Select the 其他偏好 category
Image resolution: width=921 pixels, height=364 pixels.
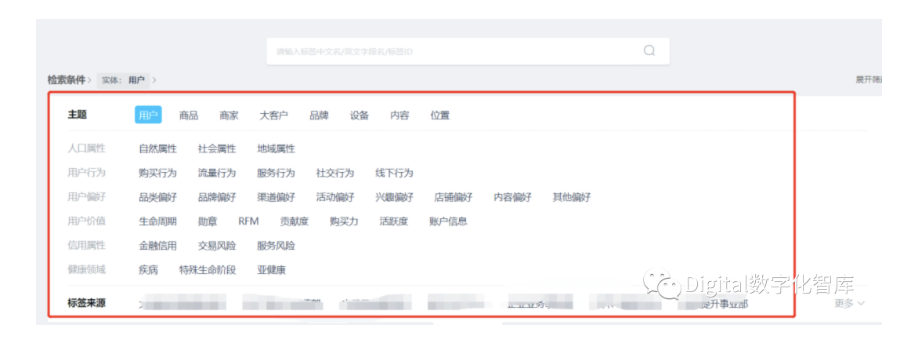coord(572,197)
